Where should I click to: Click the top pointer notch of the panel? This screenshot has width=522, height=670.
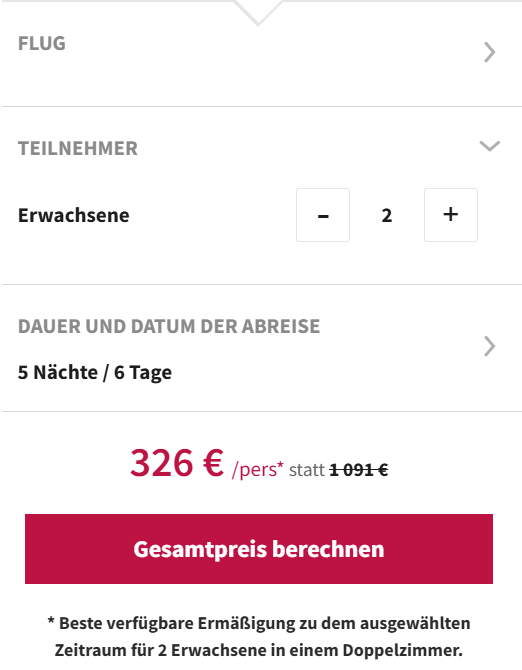click(258, 13)
